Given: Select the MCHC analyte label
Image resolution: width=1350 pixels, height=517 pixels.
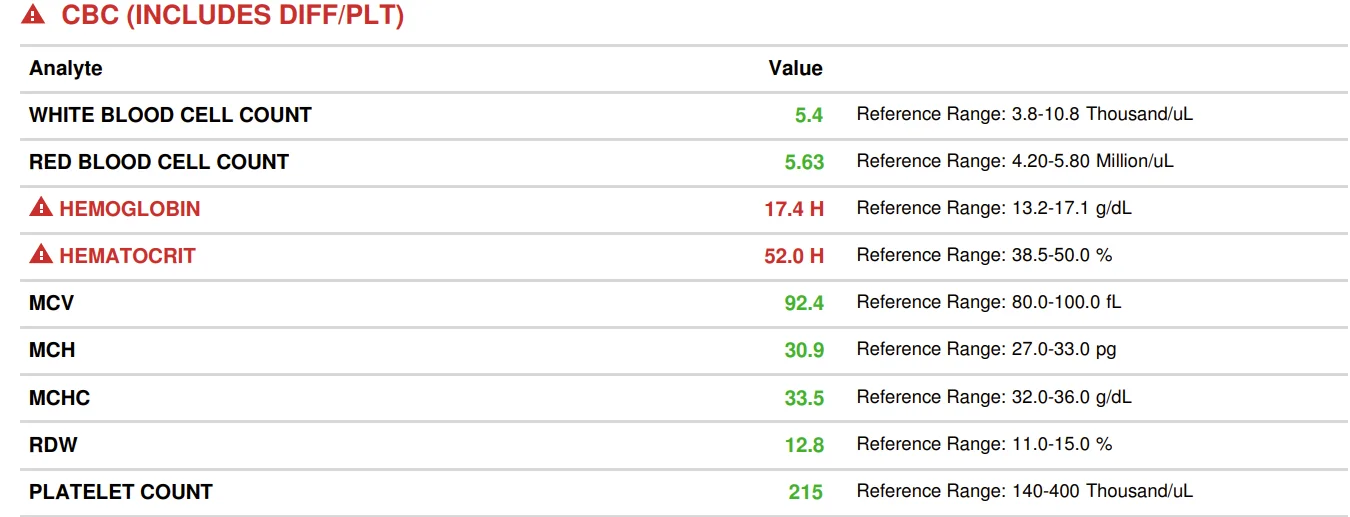Looking at the screenshot, I should tap(60, 398).
